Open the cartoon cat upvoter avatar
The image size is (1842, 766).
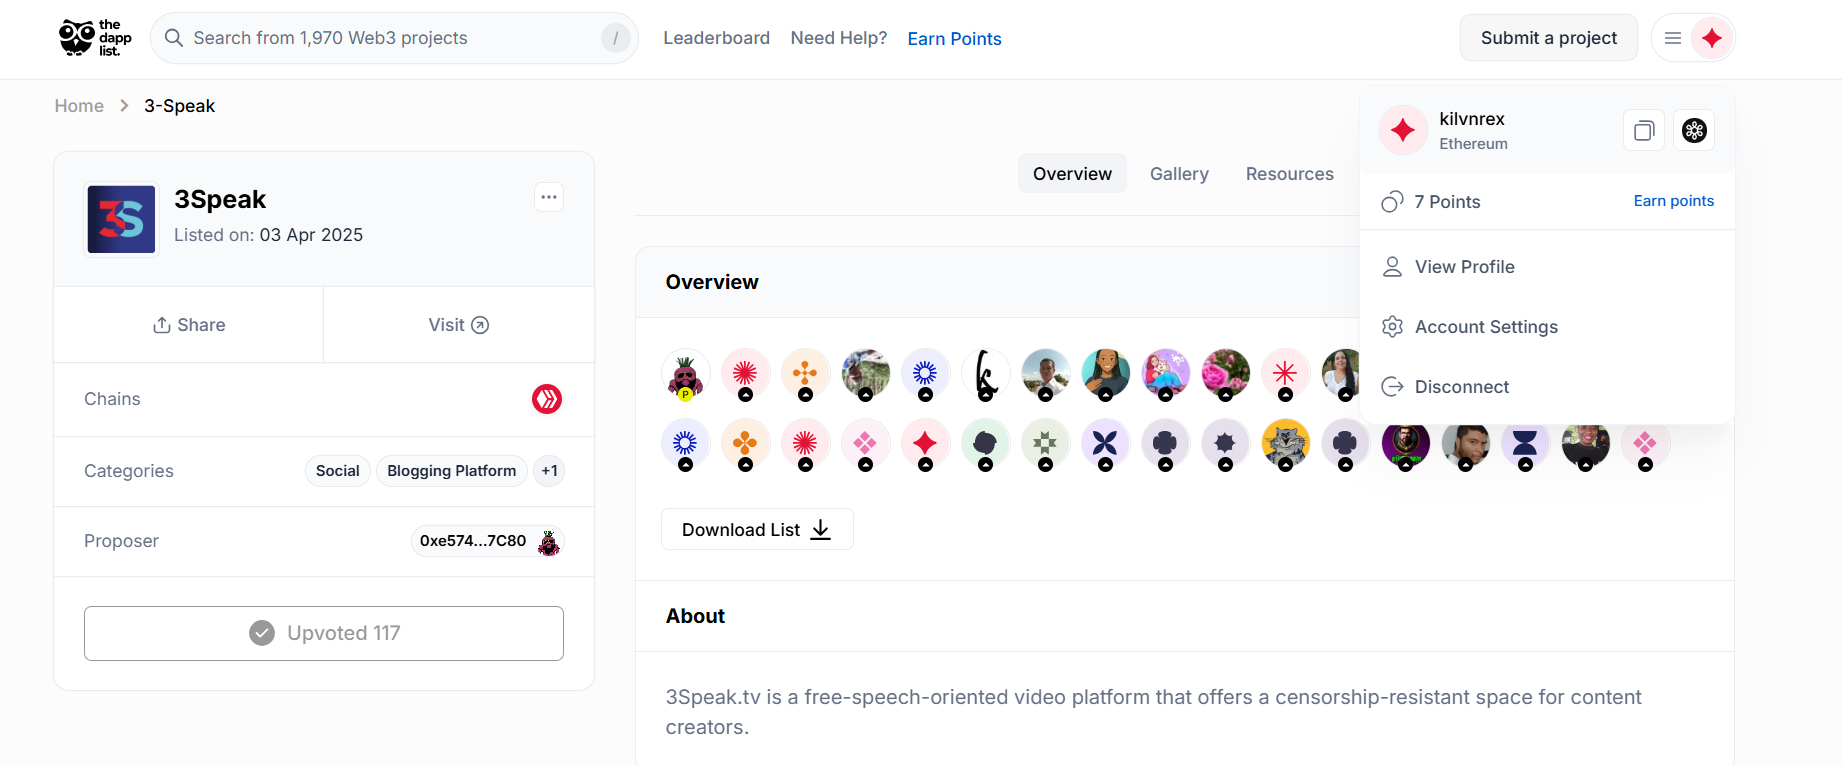coord(1286,444)
